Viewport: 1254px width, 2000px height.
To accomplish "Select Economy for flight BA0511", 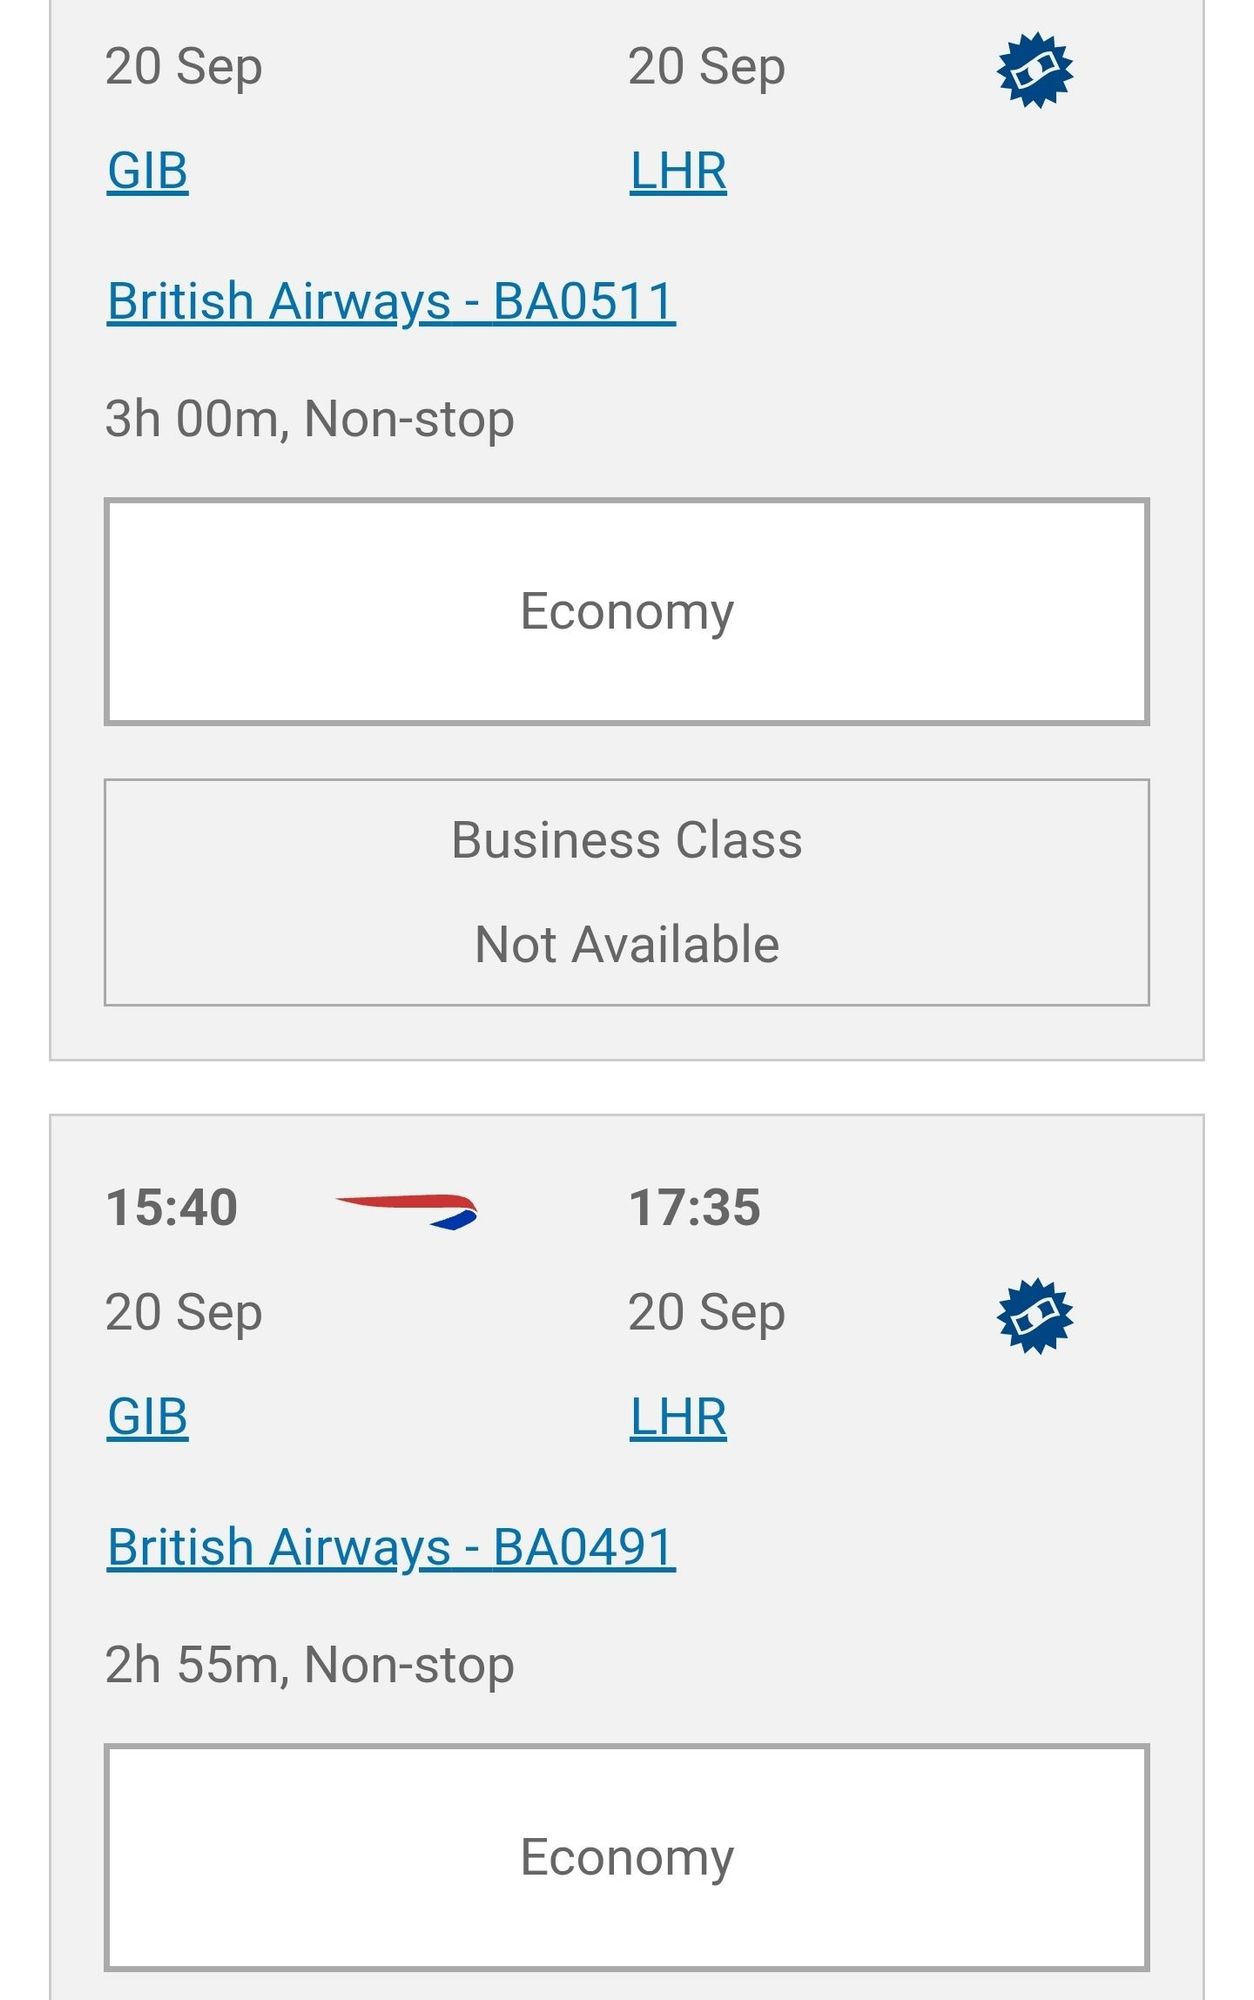I will (627, 611).
